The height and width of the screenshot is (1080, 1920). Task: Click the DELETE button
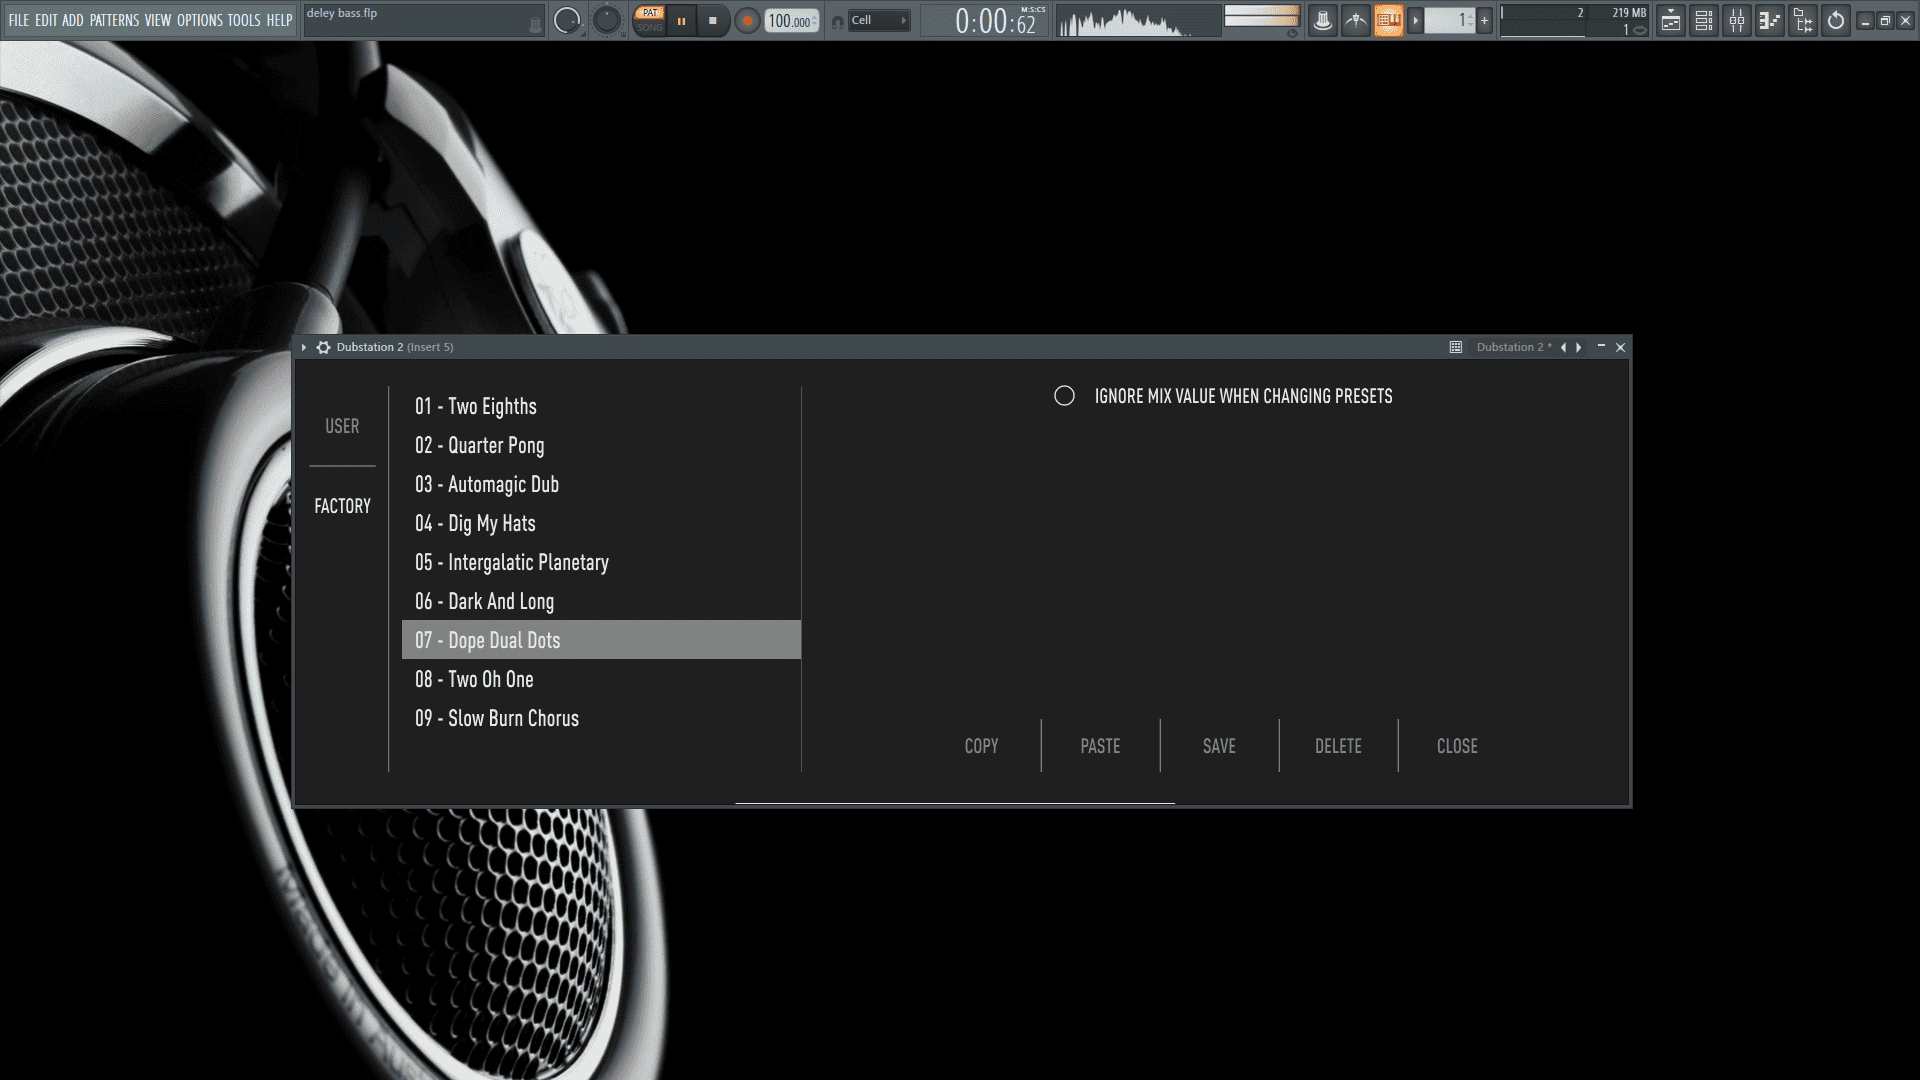pyautogui.click(x=1338, y=746)
